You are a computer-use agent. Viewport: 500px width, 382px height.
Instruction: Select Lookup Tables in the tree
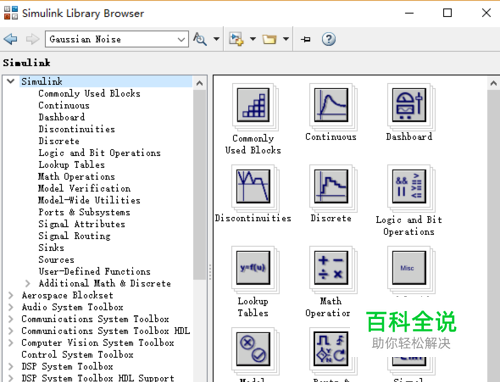pos(72,165)
